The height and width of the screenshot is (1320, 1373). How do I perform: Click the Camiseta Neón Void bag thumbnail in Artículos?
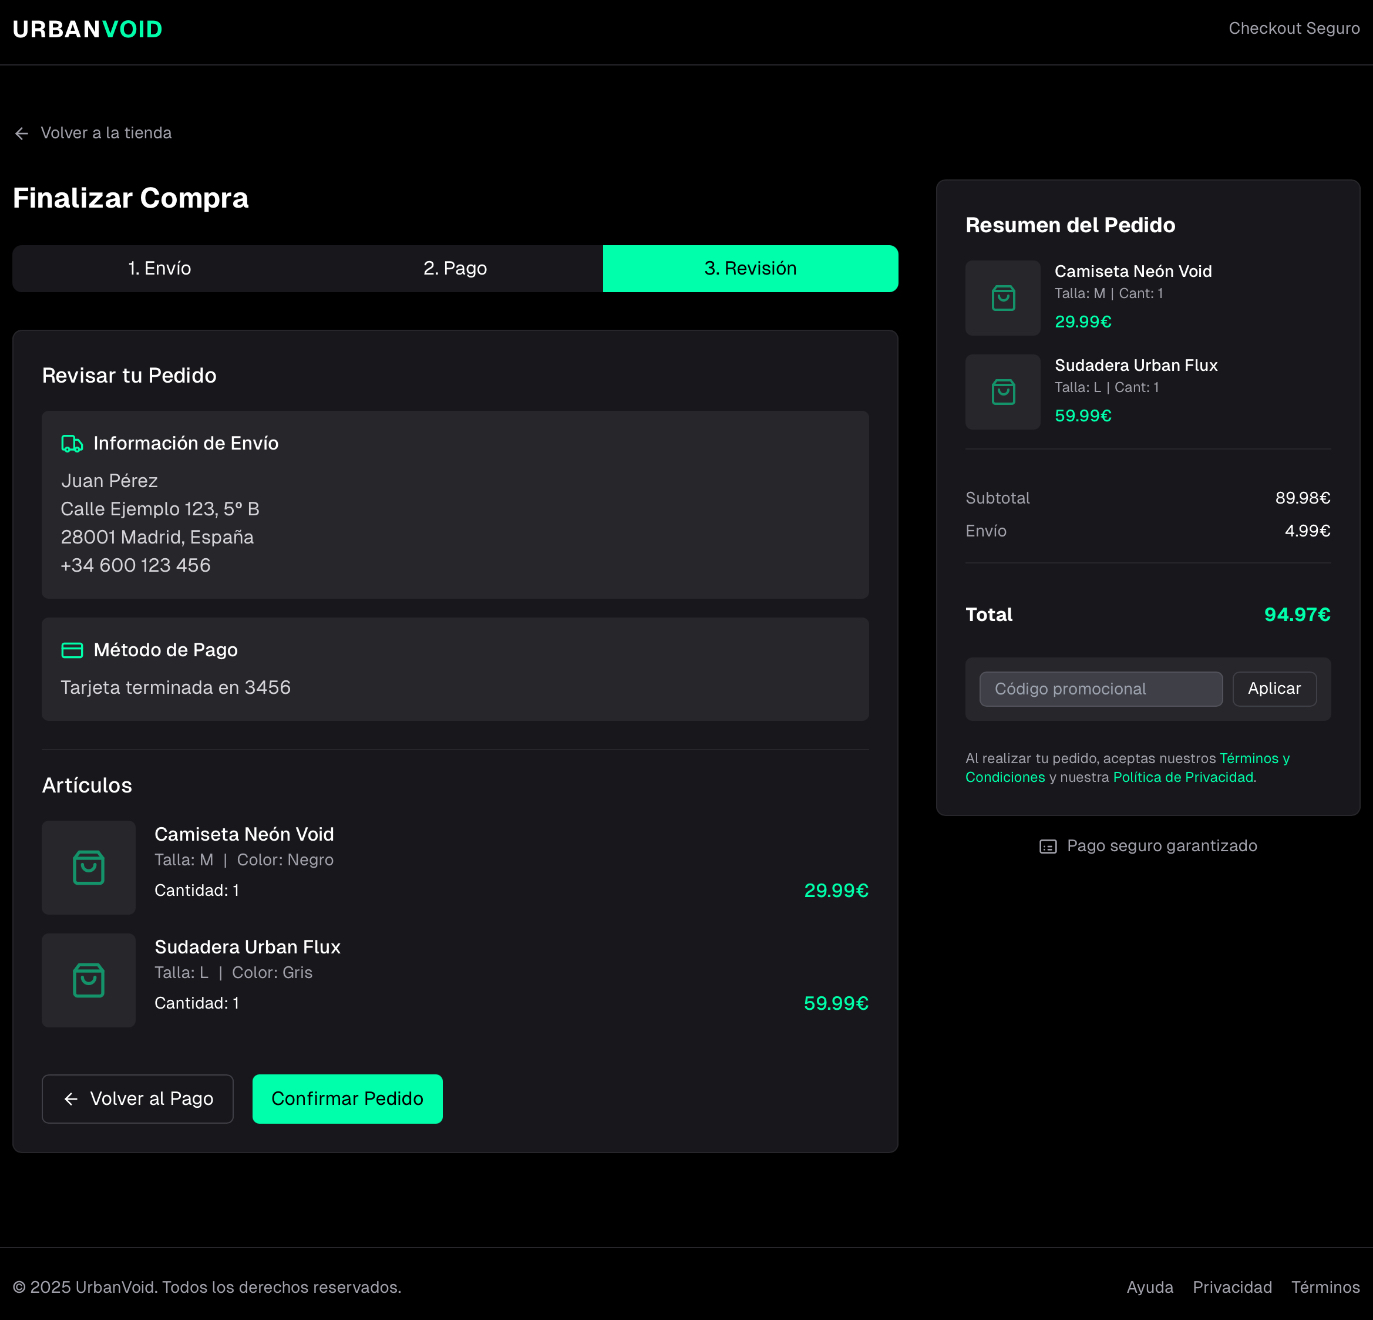click(89, 868)
